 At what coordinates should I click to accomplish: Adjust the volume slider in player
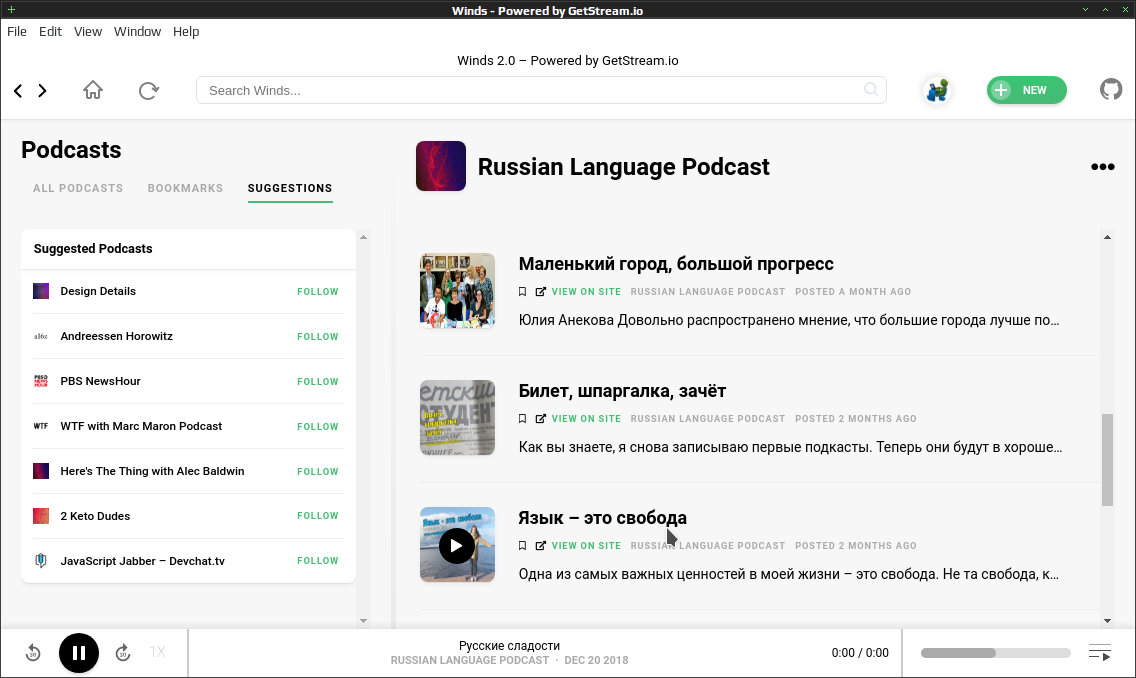(995, 653)
